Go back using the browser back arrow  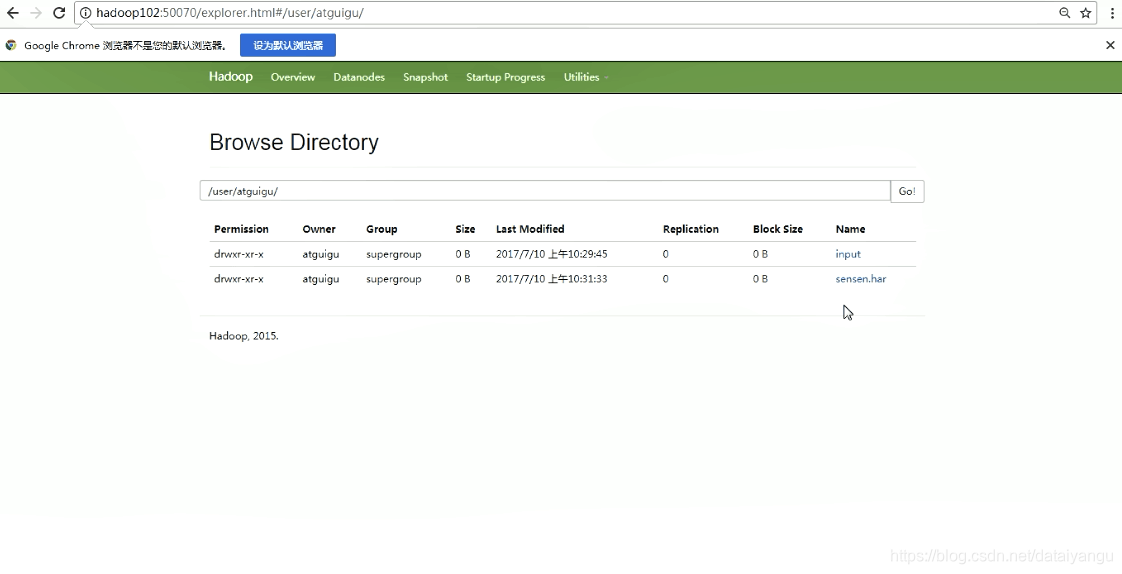13,13
